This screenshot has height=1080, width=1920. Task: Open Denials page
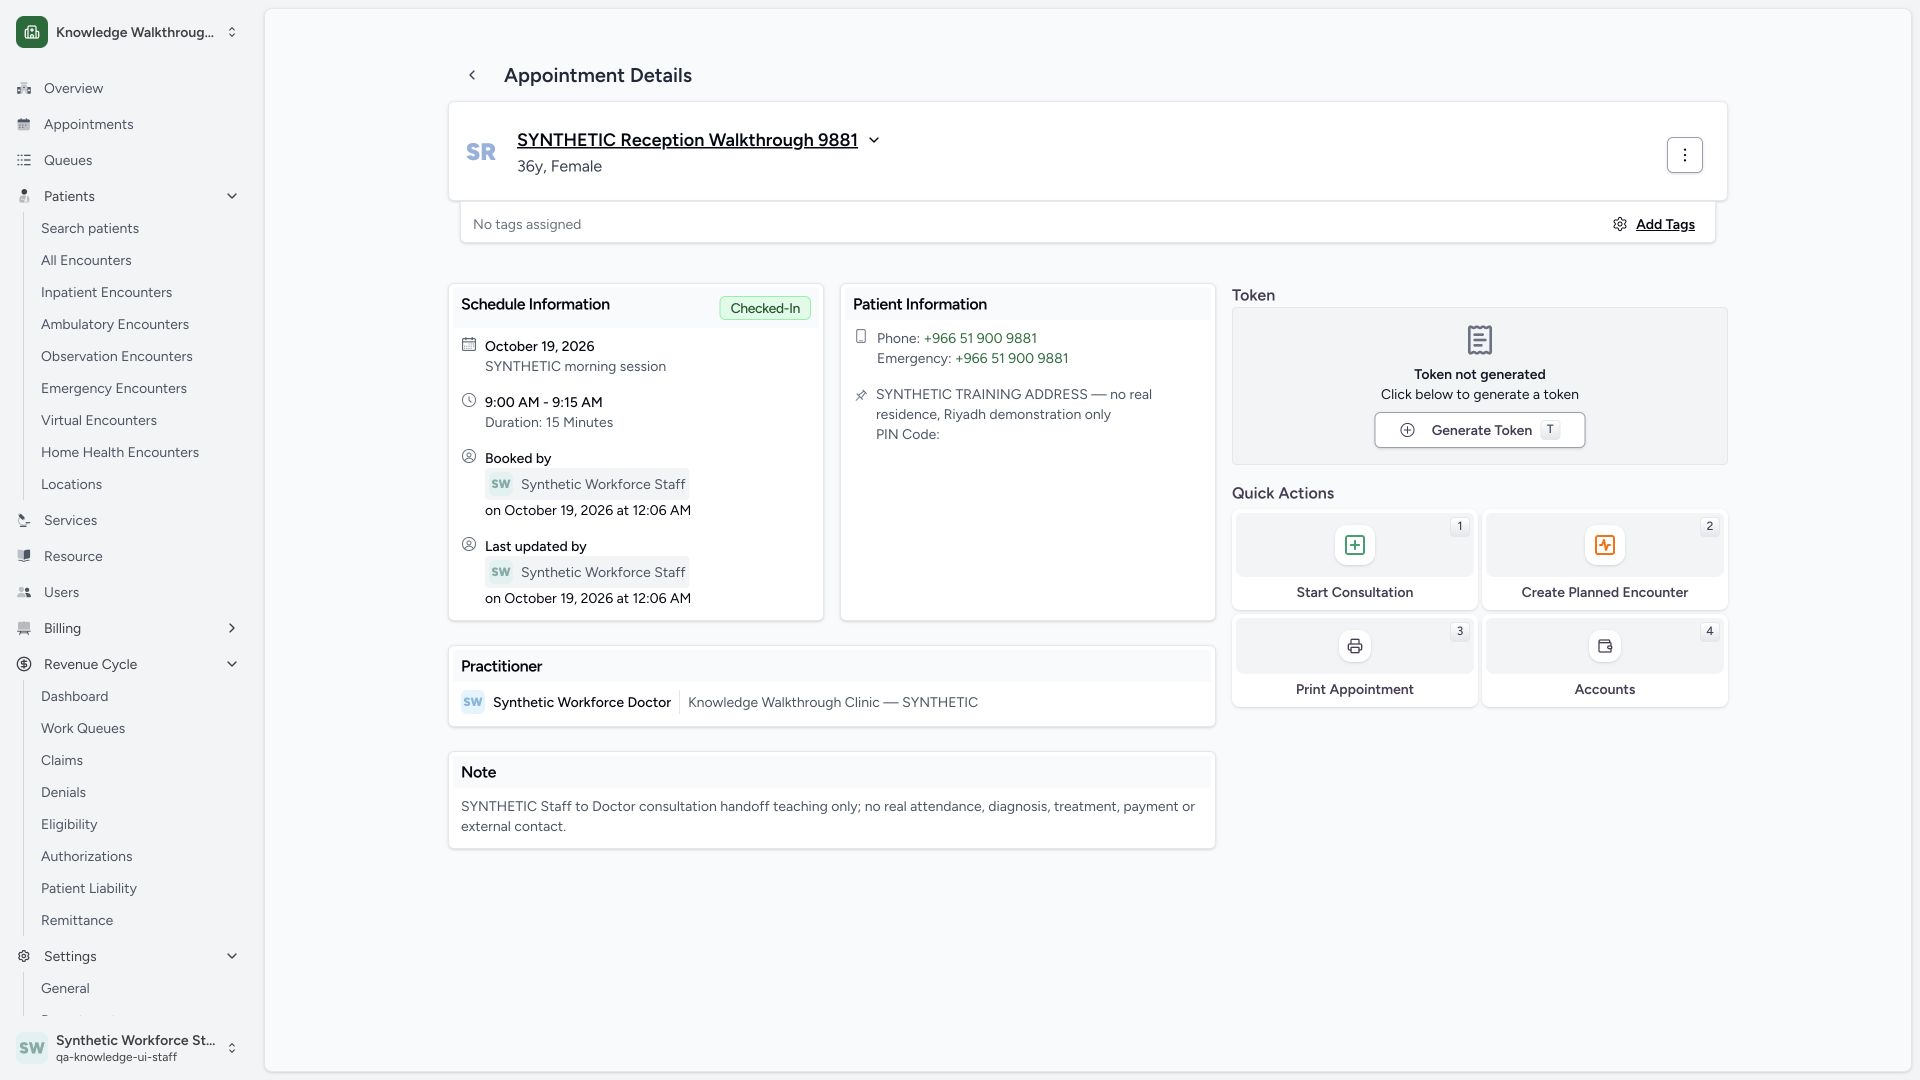pyautogui.click(x=63, y=792)
